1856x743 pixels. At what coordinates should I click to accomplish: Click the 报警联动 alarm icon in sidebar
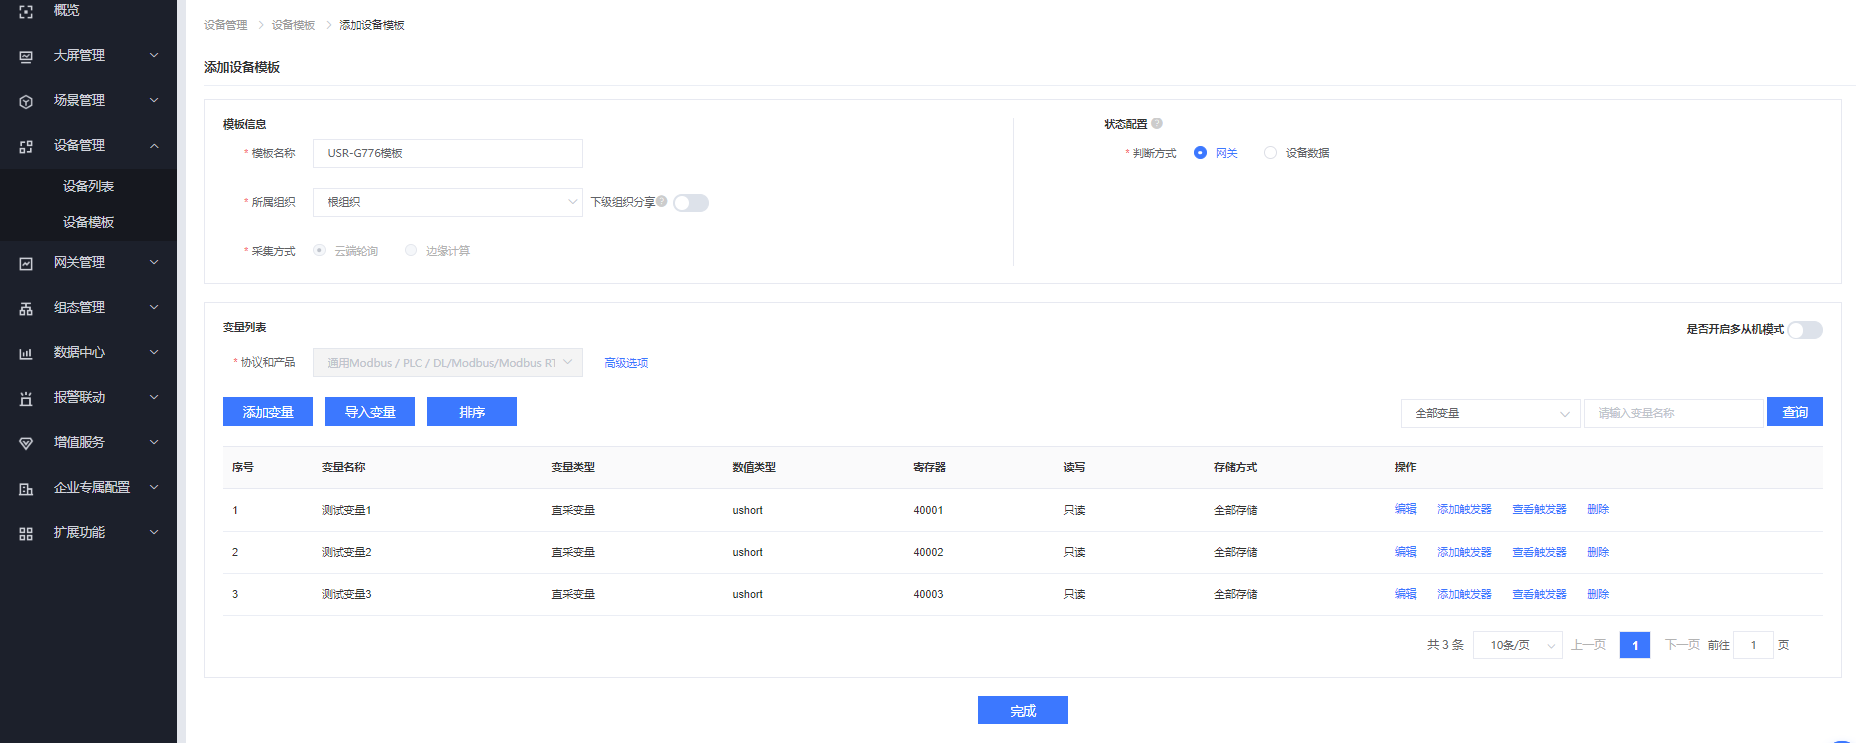coord(26,398)
